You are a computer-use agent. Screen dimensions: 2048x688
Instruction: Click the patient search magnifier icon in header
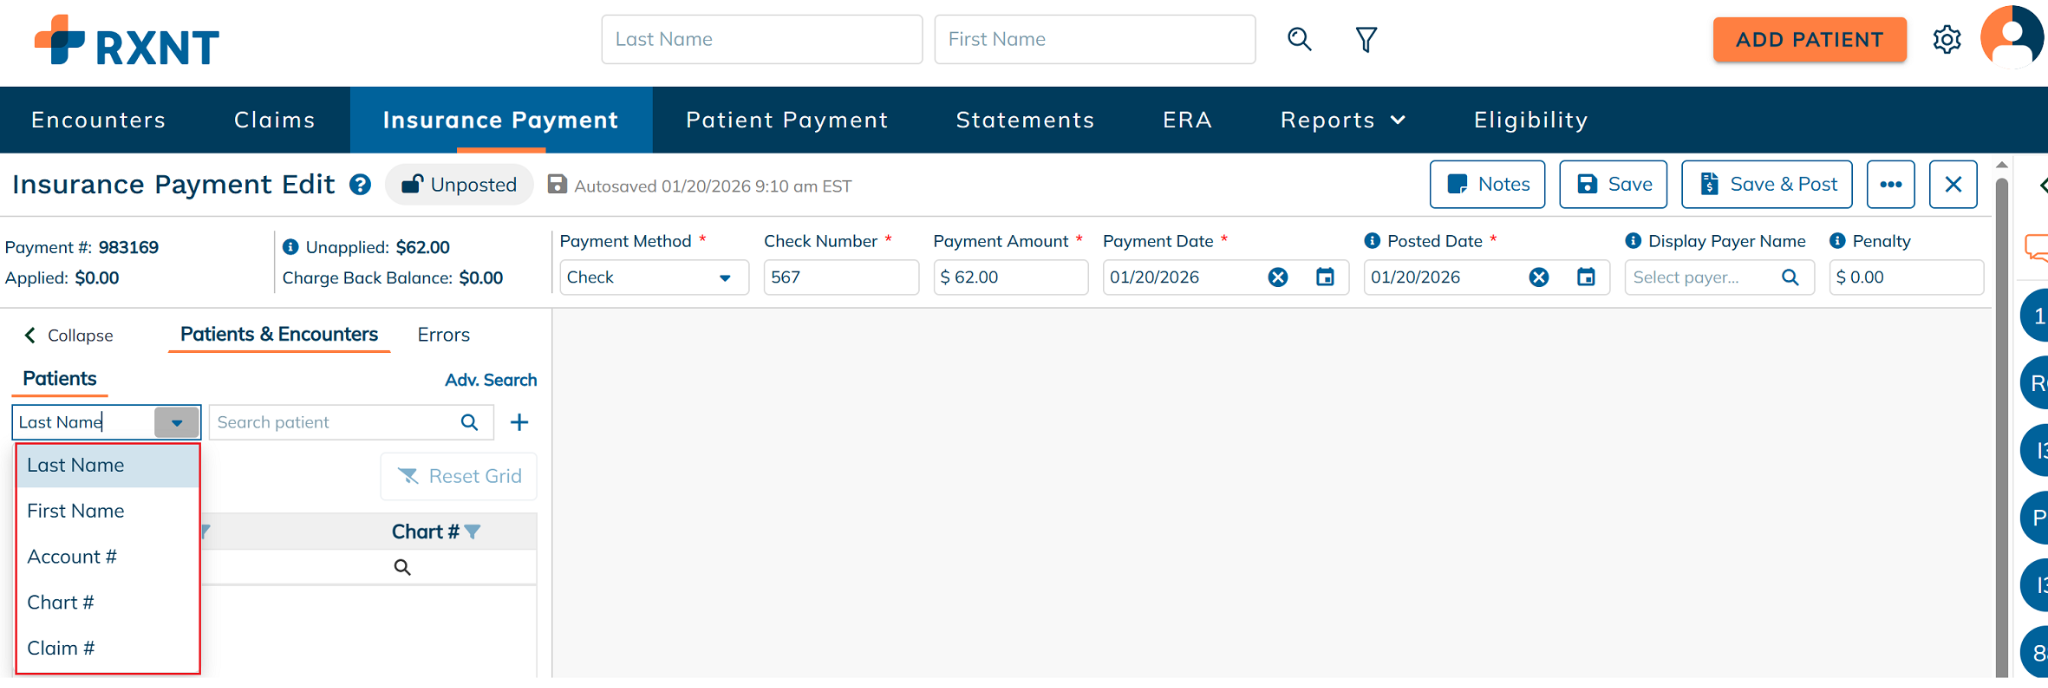pos(1299,39)
